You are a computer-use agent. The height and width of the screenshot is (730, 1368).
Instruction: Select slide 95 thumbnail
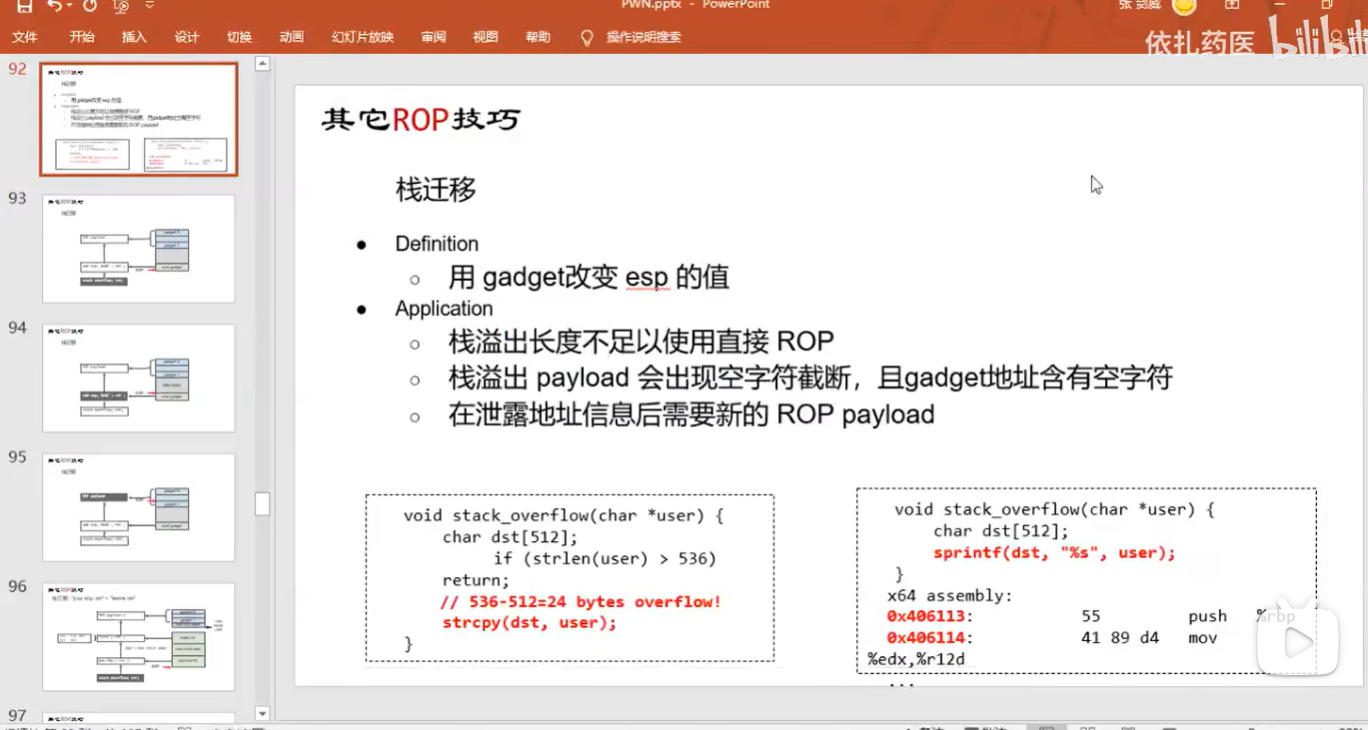pyautogui.click(x=139, y=507)
